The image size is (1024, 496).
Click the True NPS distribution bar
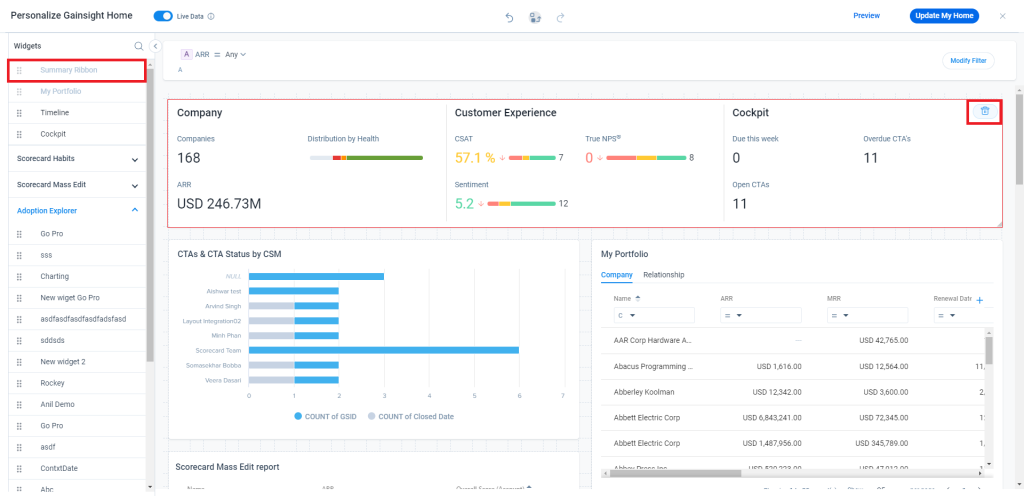coord(646,158)
